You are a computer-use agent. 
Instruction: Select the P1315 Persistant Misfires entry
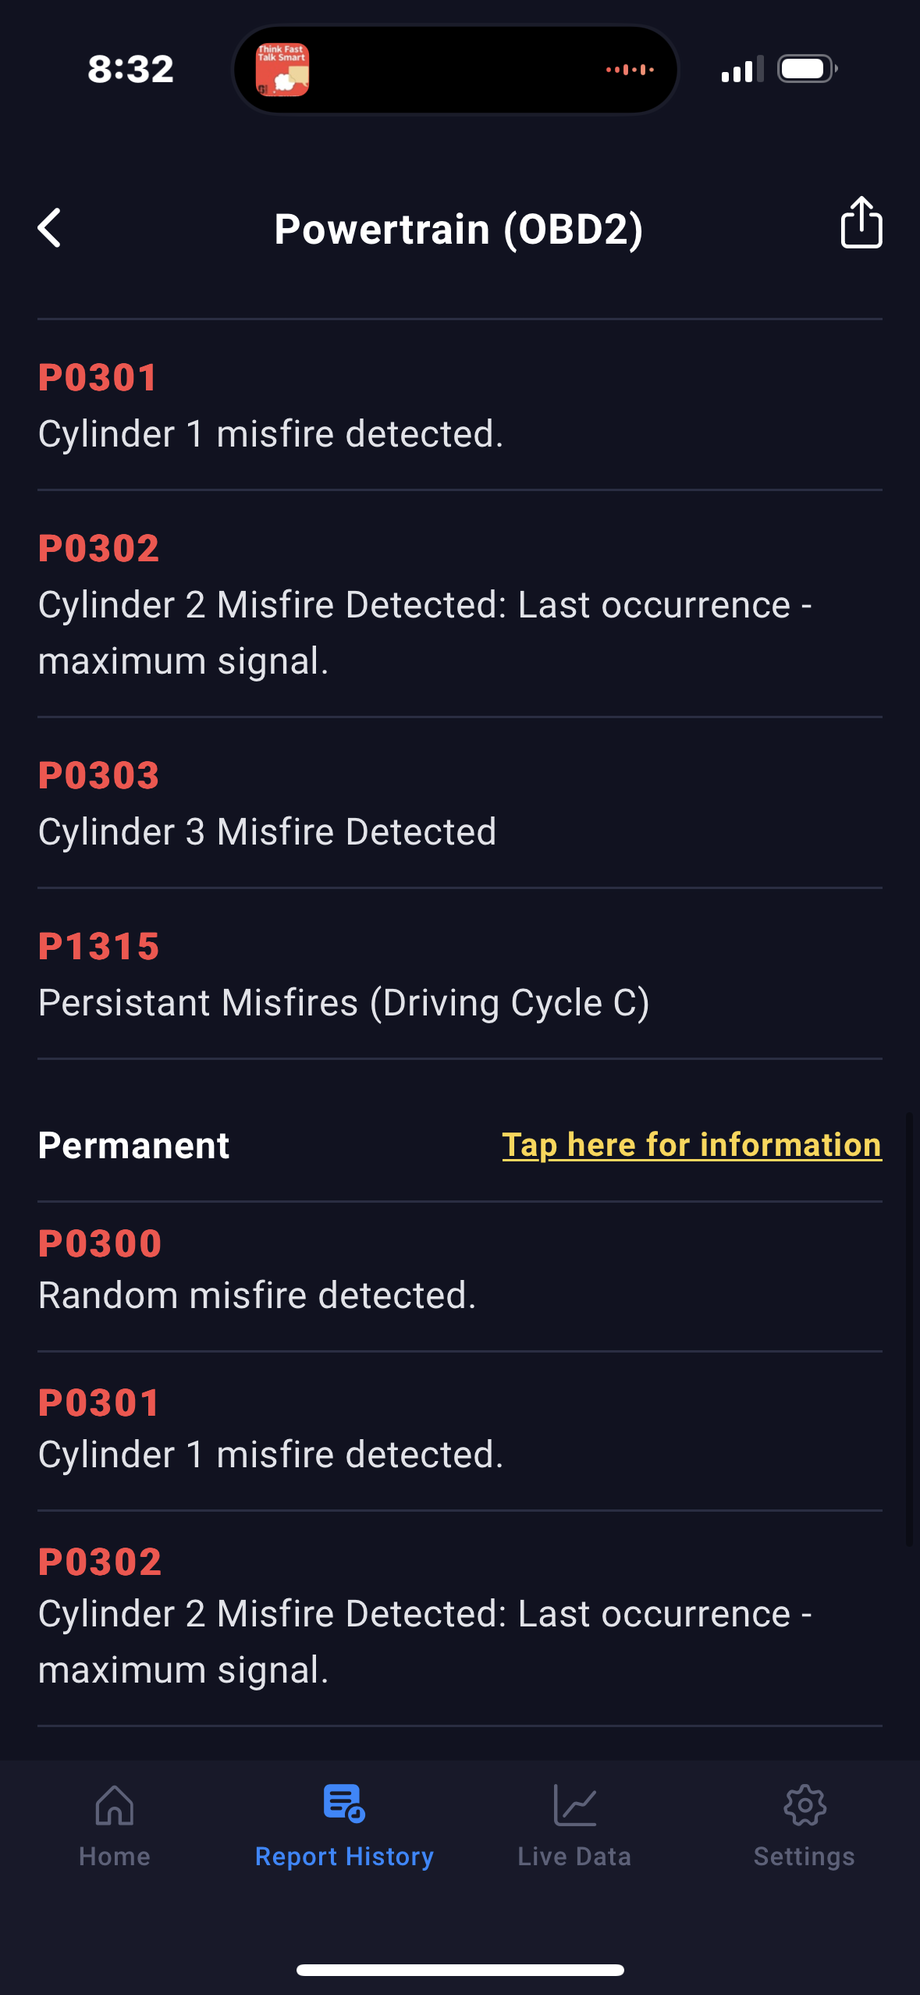tap(343, 975)
